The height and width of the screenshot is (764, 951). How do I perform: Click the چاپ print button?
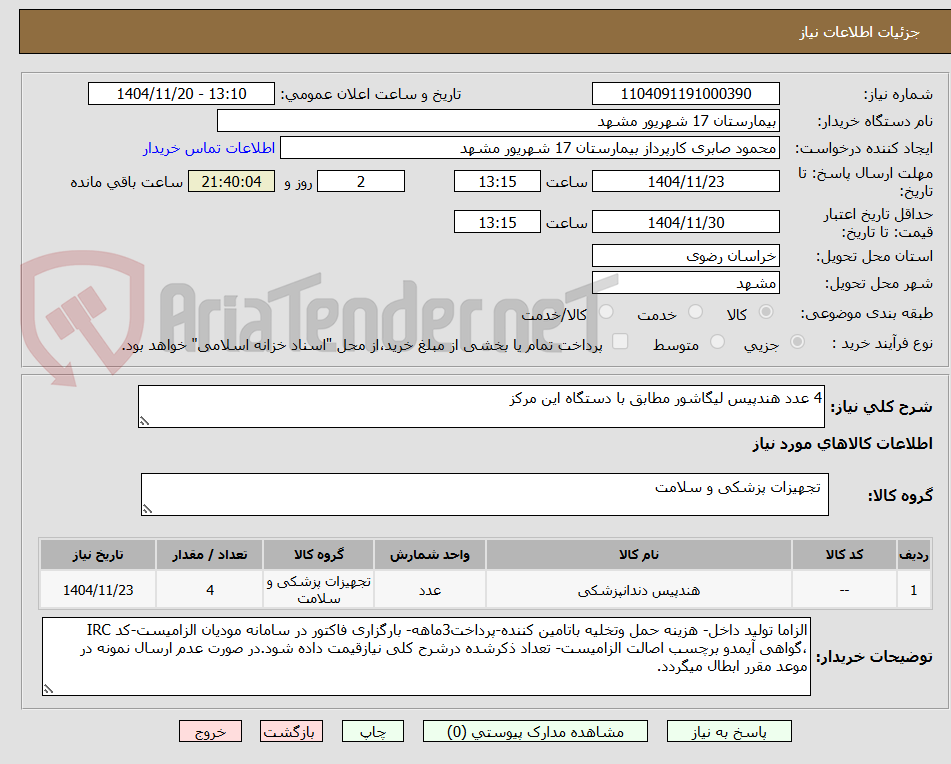372,731
